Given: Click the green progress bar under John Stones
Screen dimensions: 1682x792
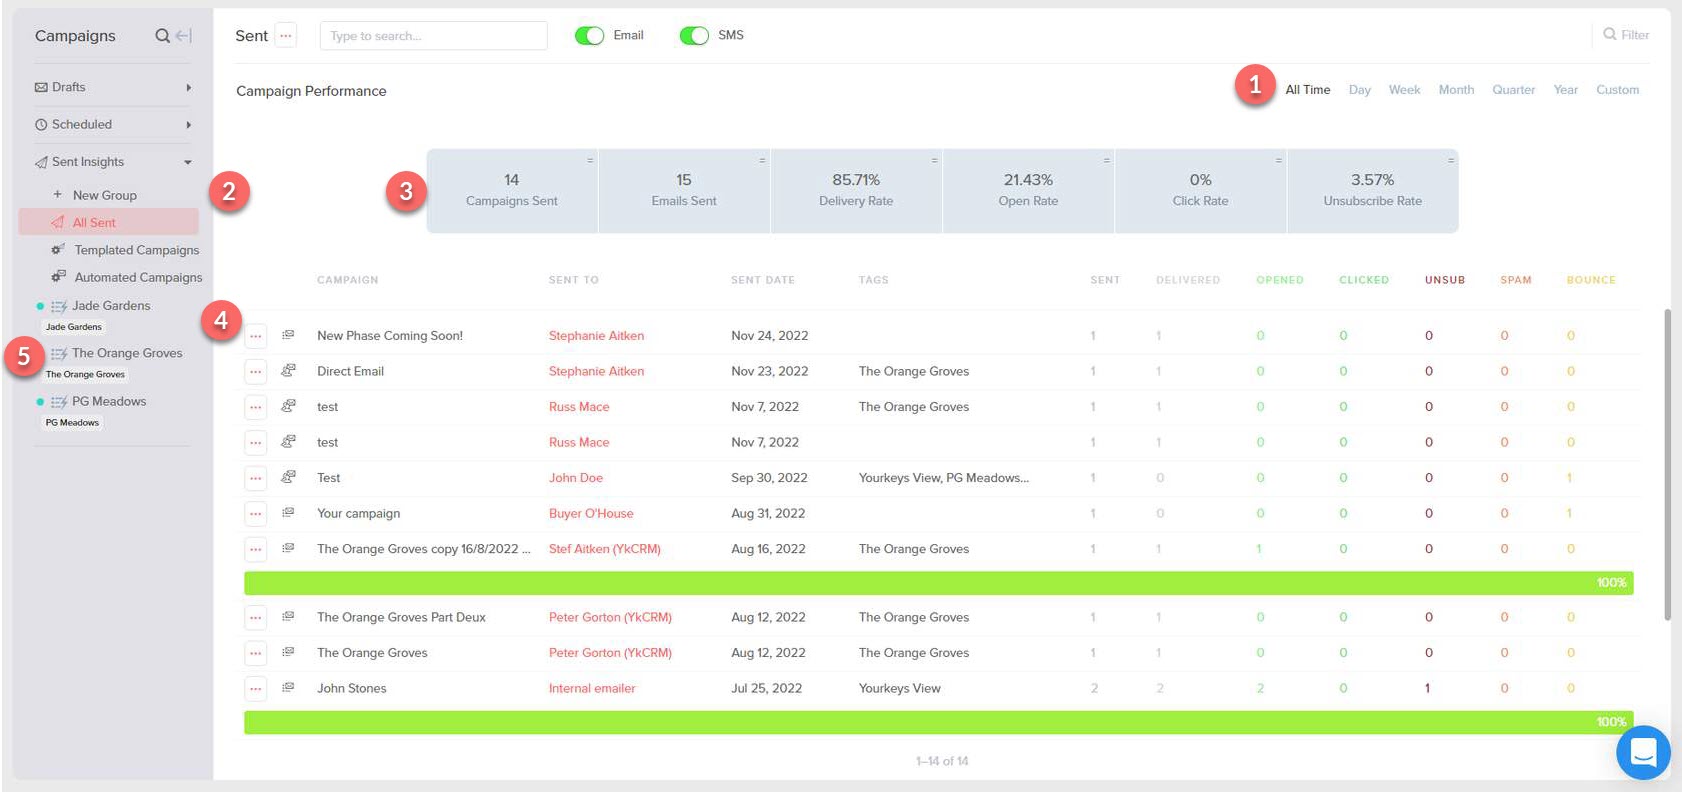Looking at the screenshot, I should point(939,722).
